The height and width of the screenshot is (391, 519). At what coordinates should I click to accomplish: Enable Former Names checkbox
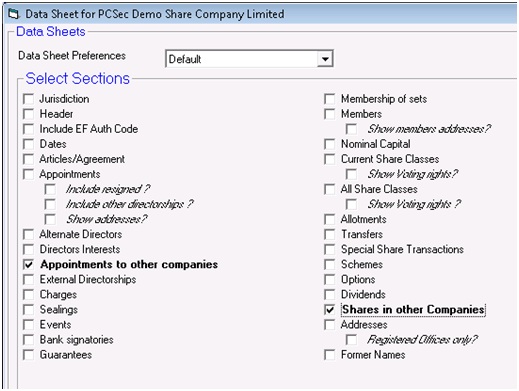330,355
